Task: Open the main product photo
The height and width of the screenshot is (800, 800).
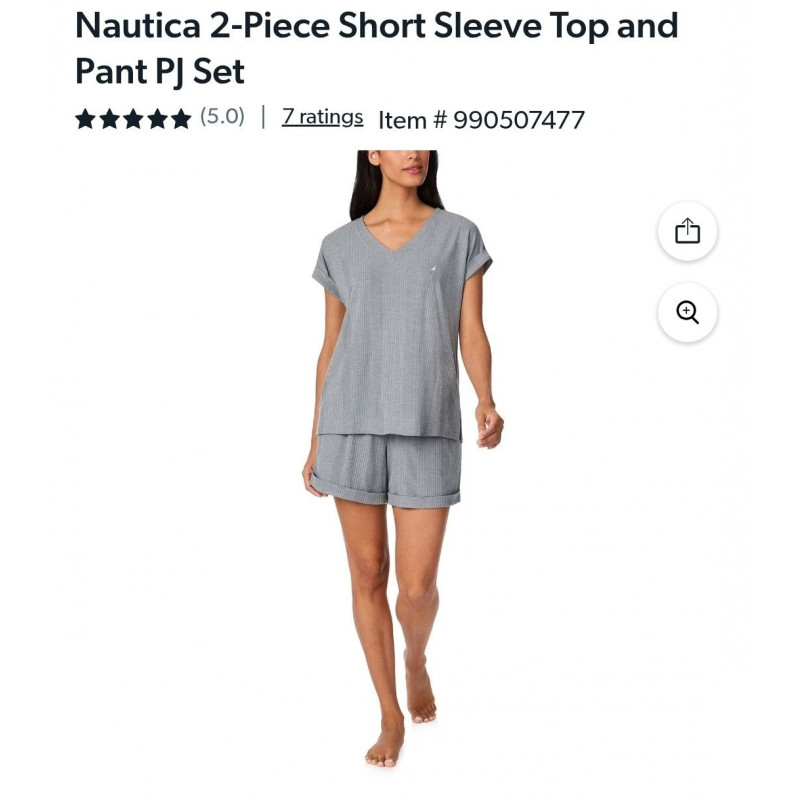Action: coord(400,459)
